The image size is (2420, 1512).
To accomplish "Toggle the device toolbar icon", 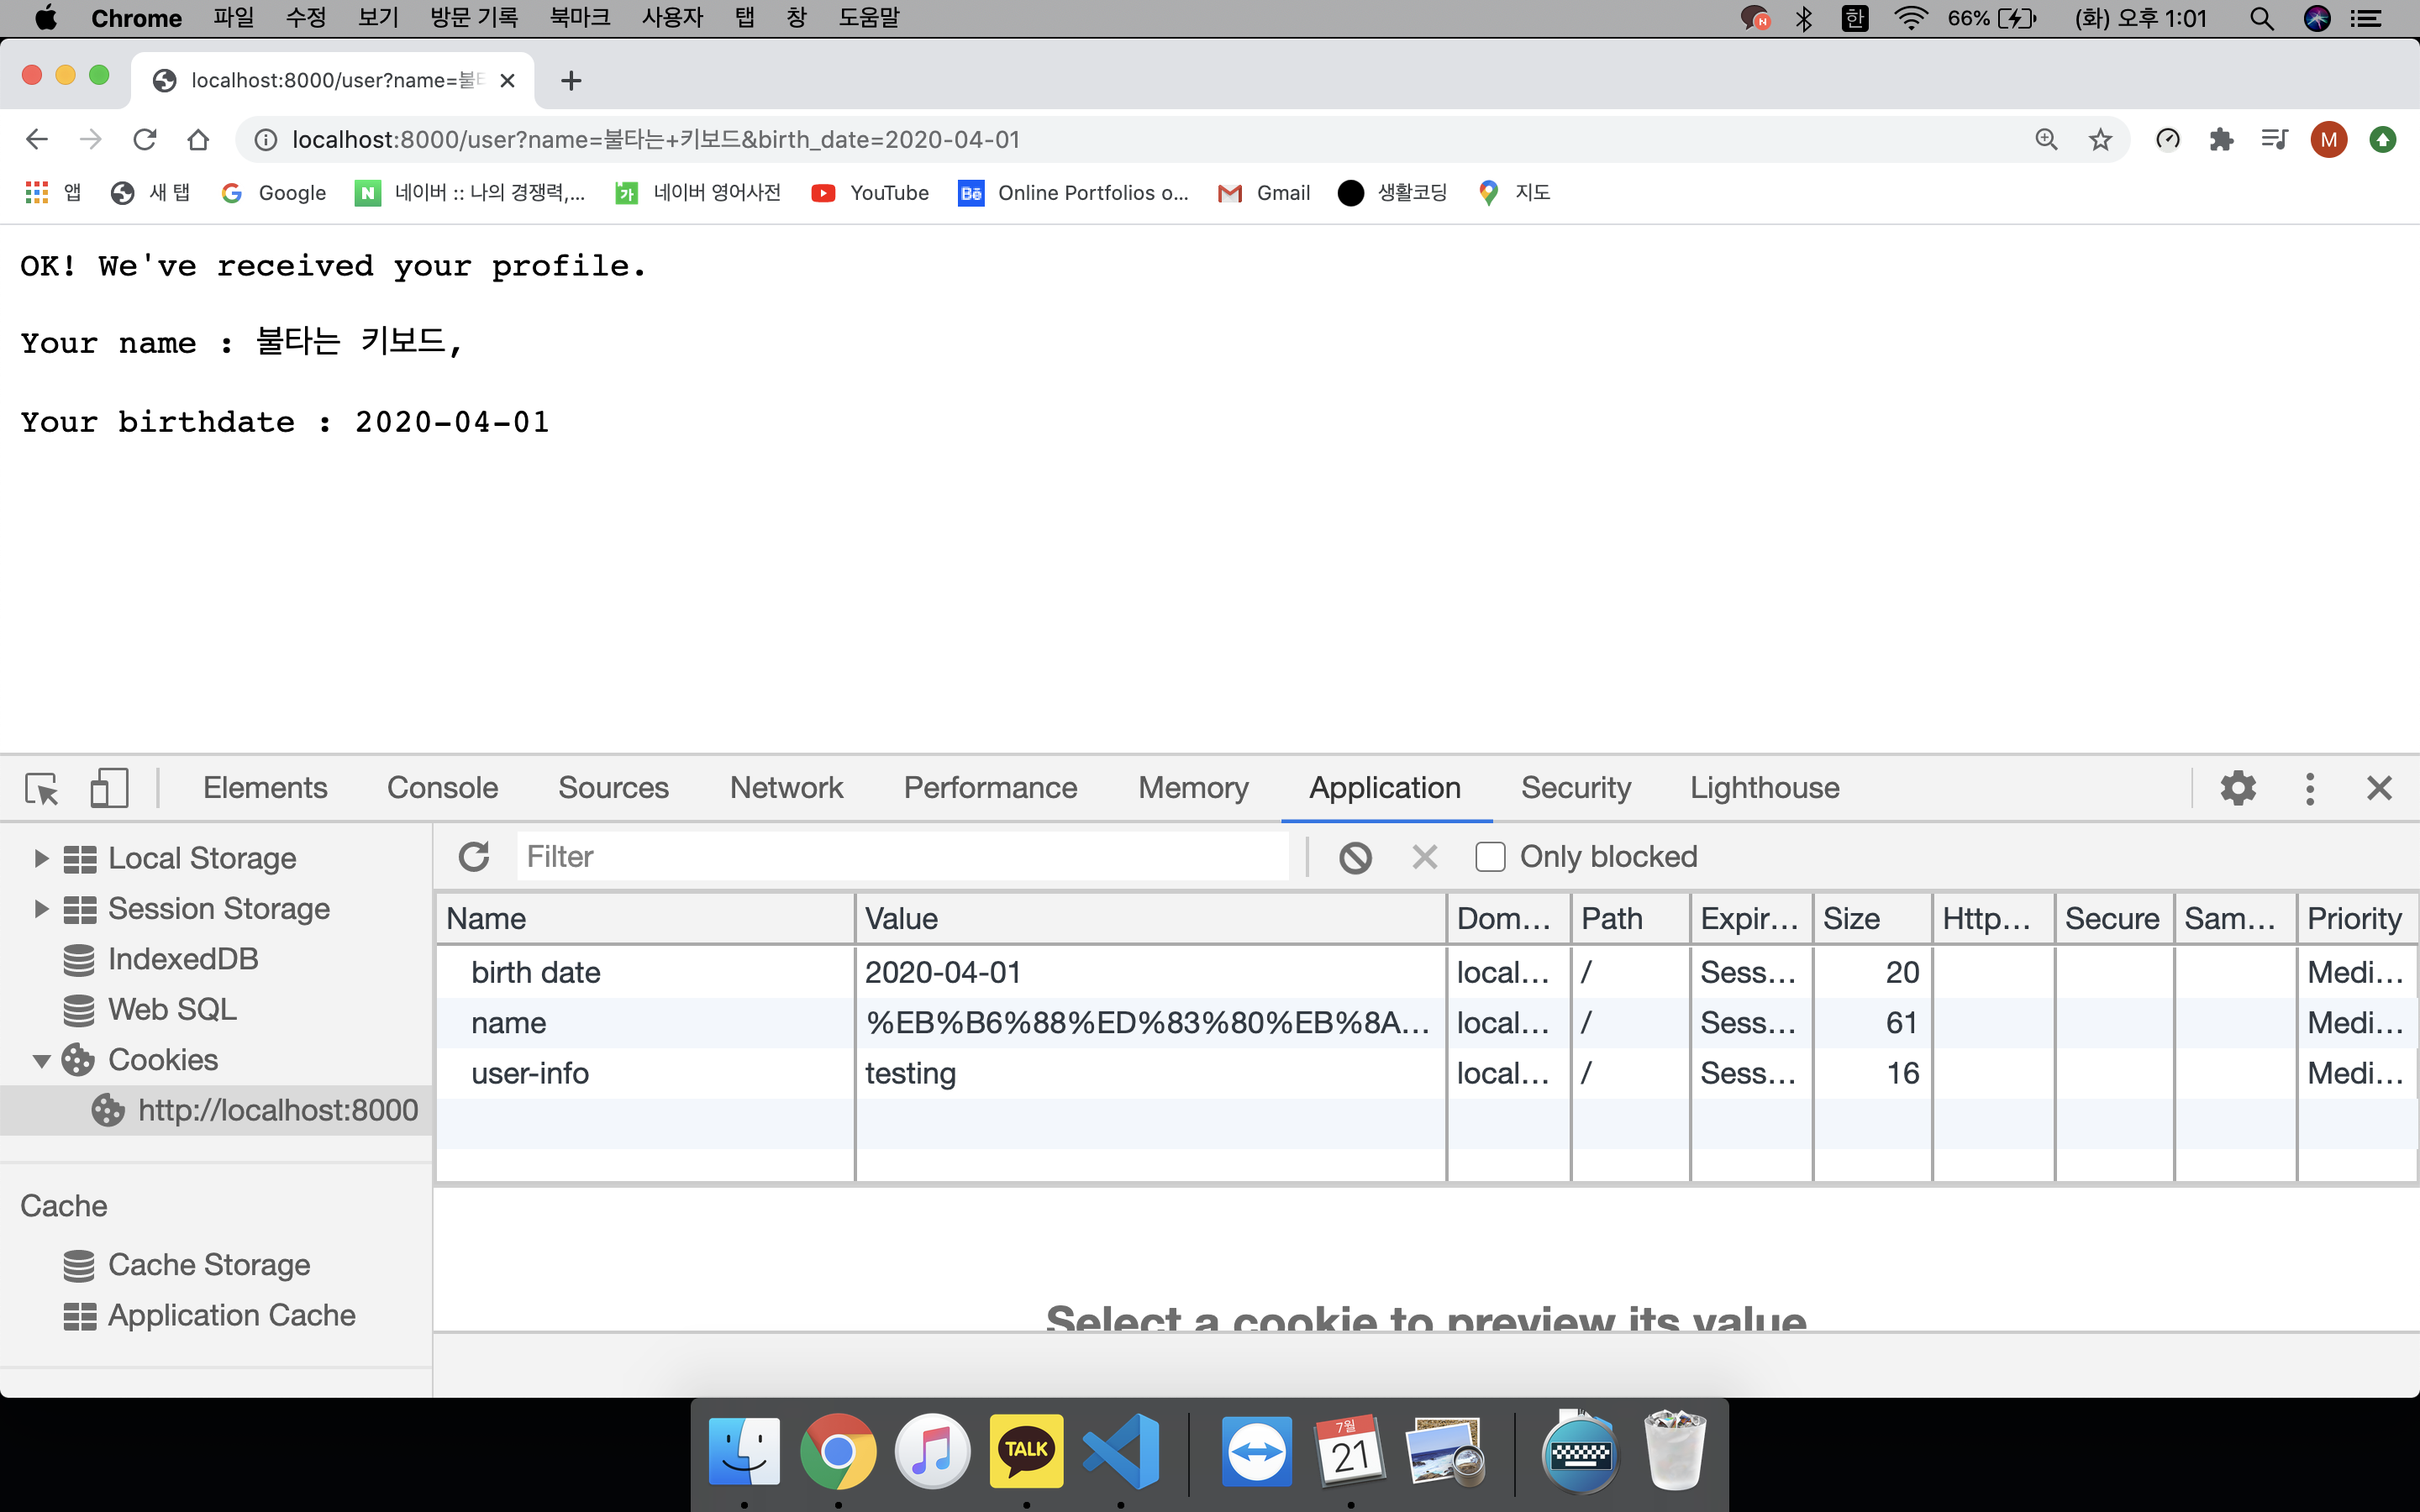I will tap(109, 789).
